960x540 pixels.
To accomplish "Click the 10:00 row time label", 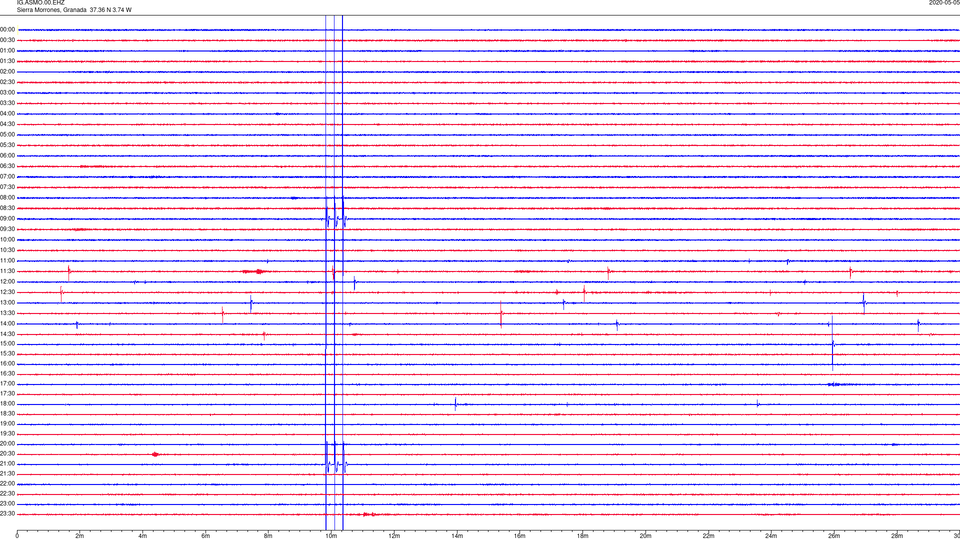I will pyautogui.click(x=7, y=239).
